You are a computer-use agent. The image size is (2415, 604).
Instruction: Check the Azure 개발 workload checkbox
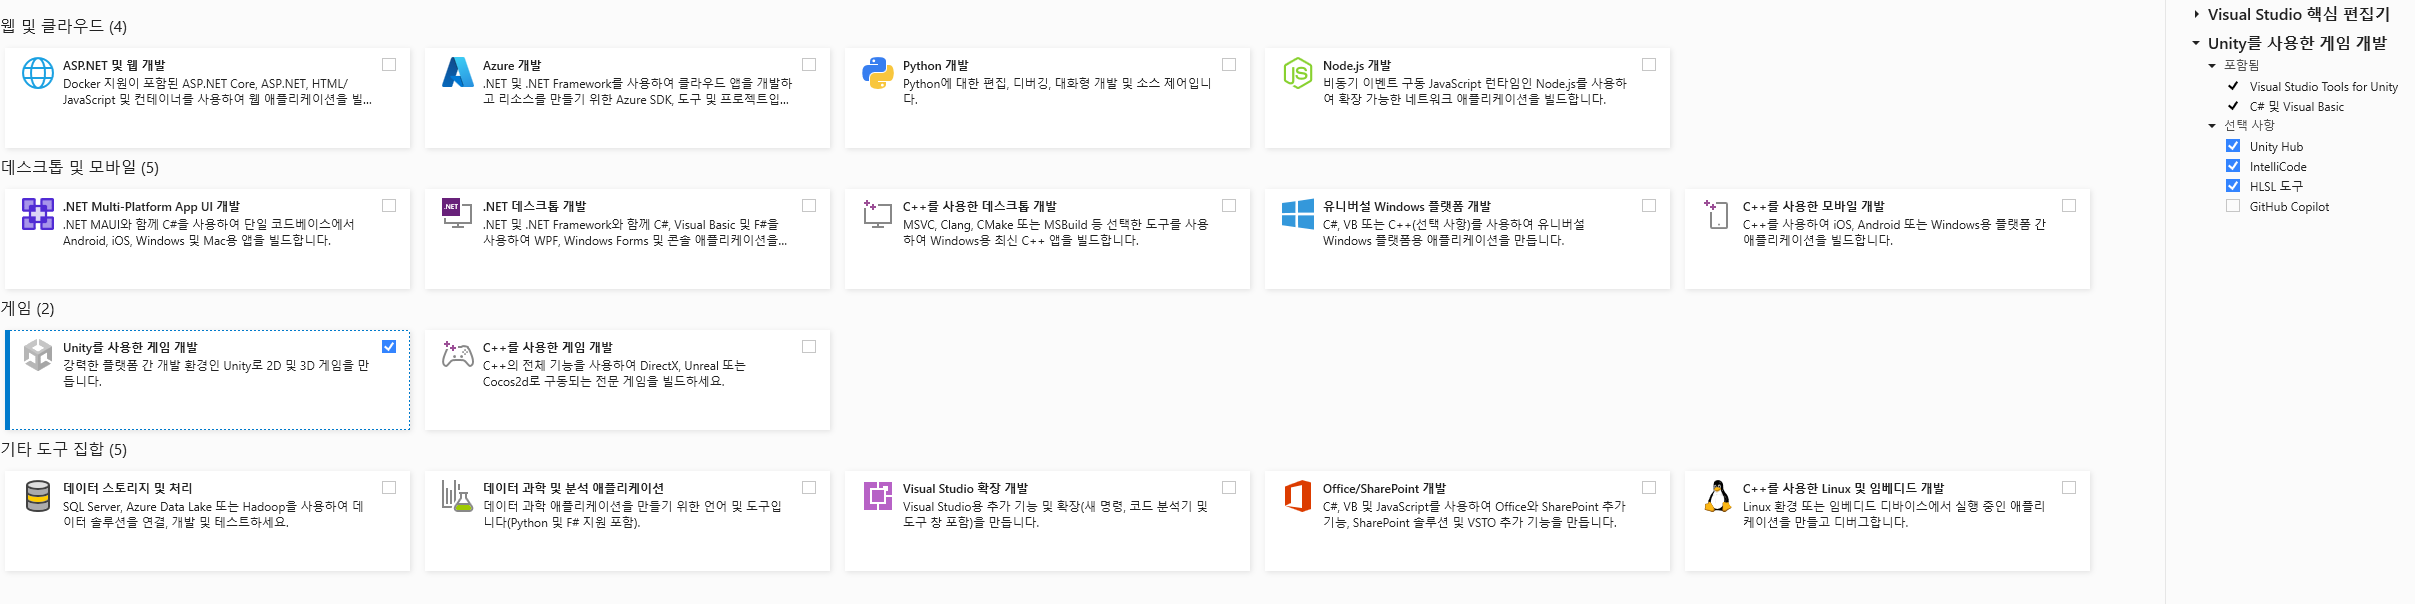tap(809, 64)
